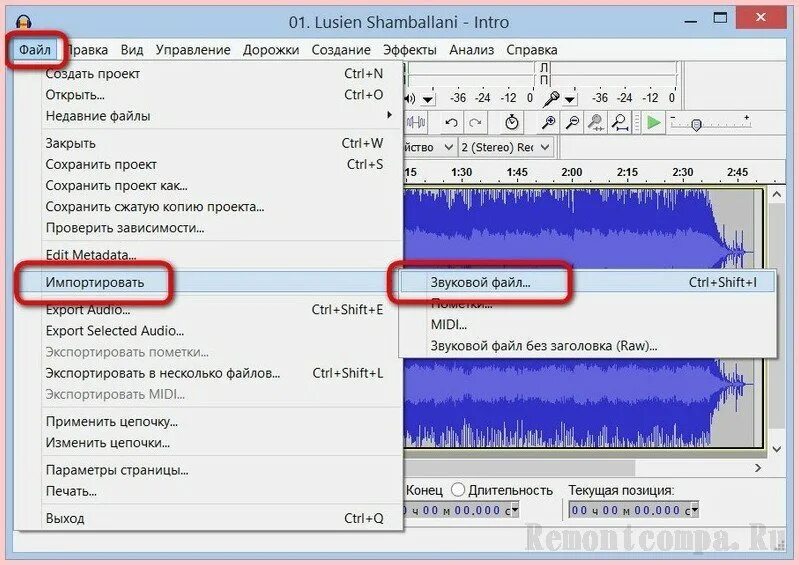Open the Создание menu
Screen dimensions: 799x565
point(341,50)
